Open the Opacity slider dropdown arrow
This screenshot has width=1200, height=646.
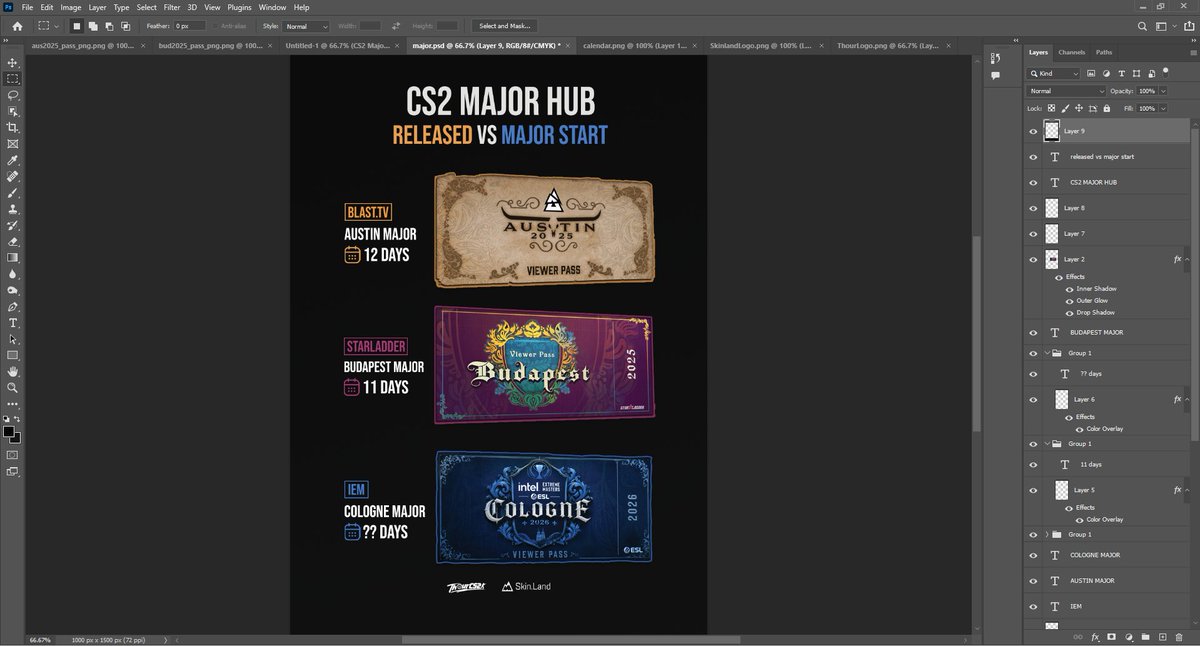(1161, 91)
